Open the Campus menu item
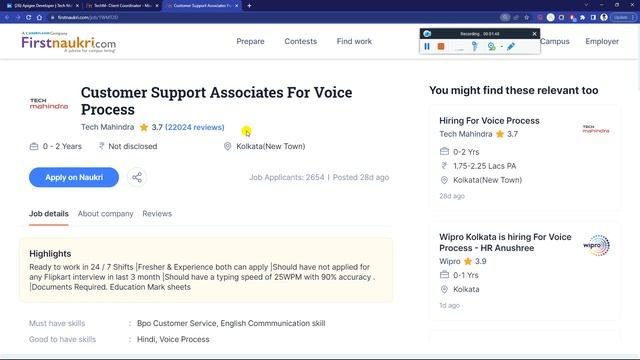 554,41
